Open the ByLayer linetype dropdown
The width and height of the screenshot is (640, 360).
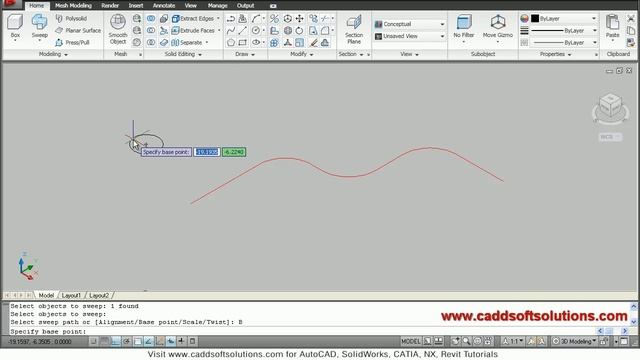[564, 42]
